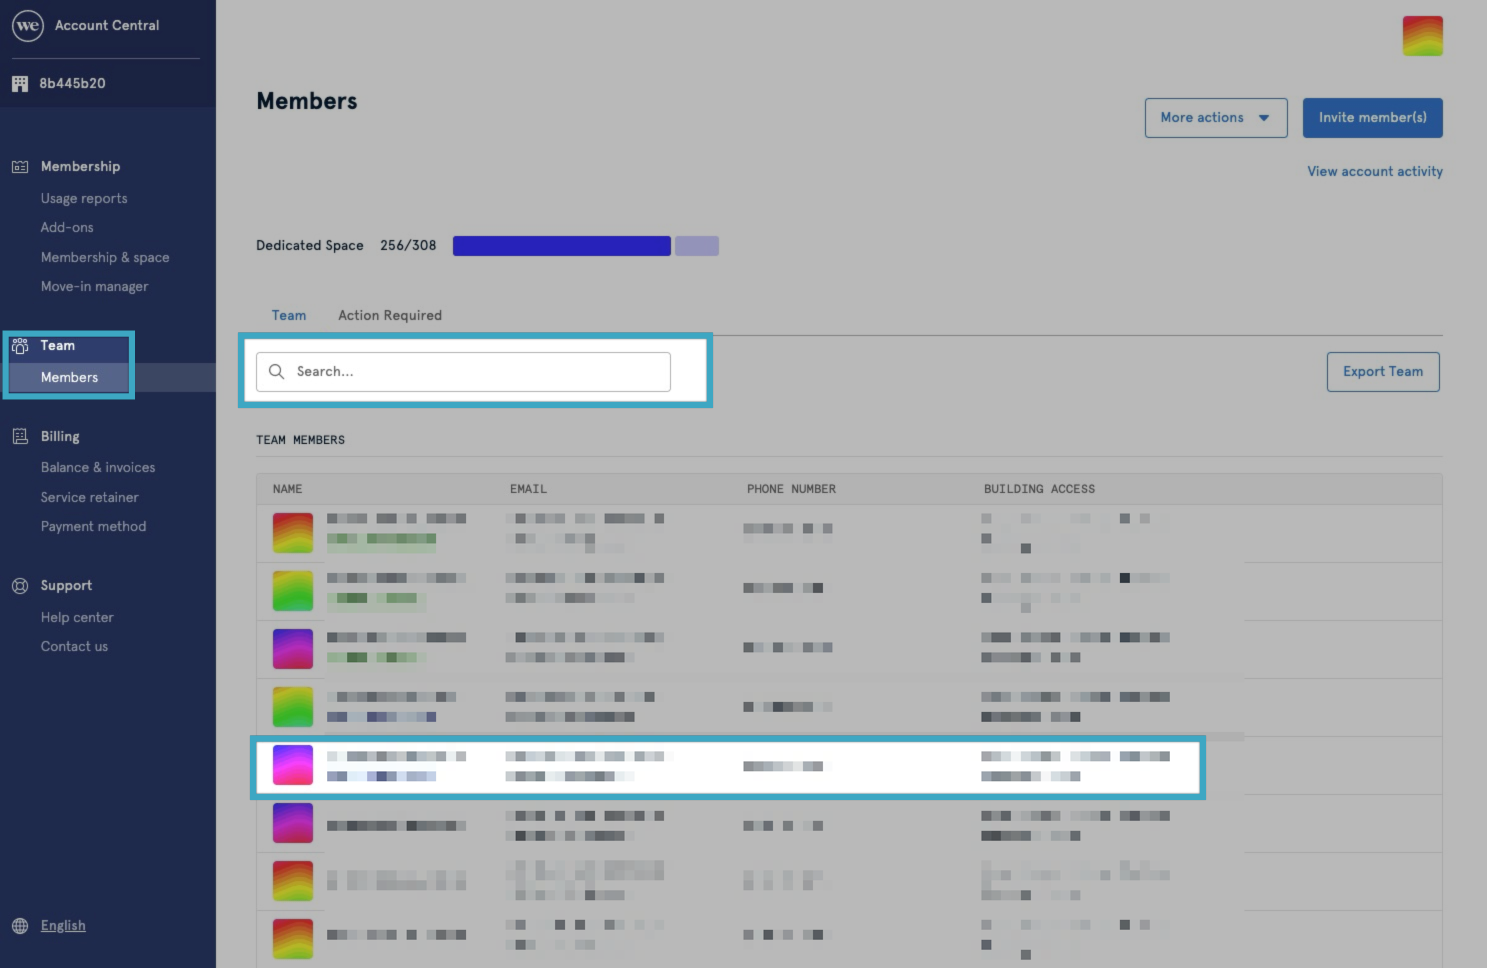
Task: Click the Invite member(s) button
Action: [1372, 118]
